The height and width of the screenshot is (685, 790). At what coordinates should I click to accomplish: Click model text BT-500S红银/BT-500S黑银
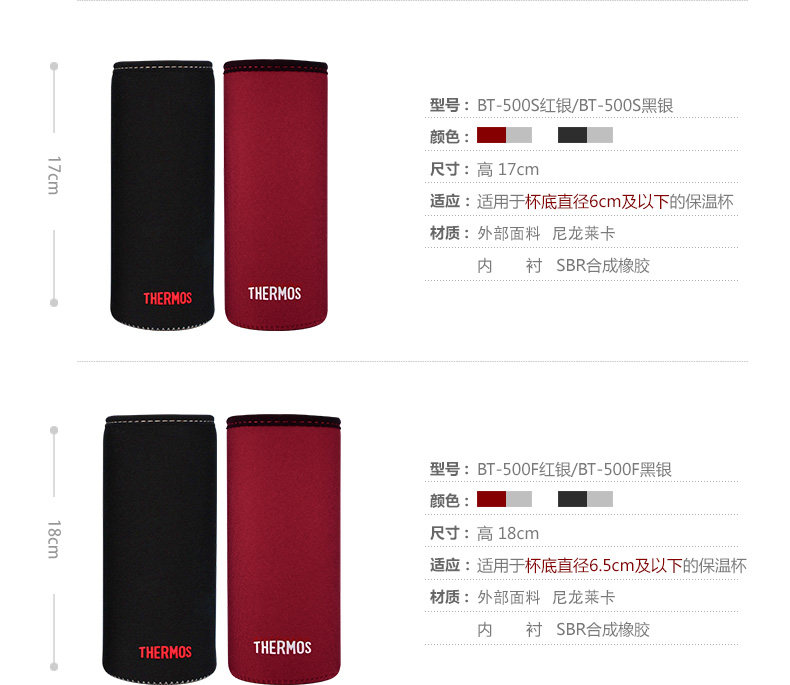pyautogui.click(x=575, y=105)
